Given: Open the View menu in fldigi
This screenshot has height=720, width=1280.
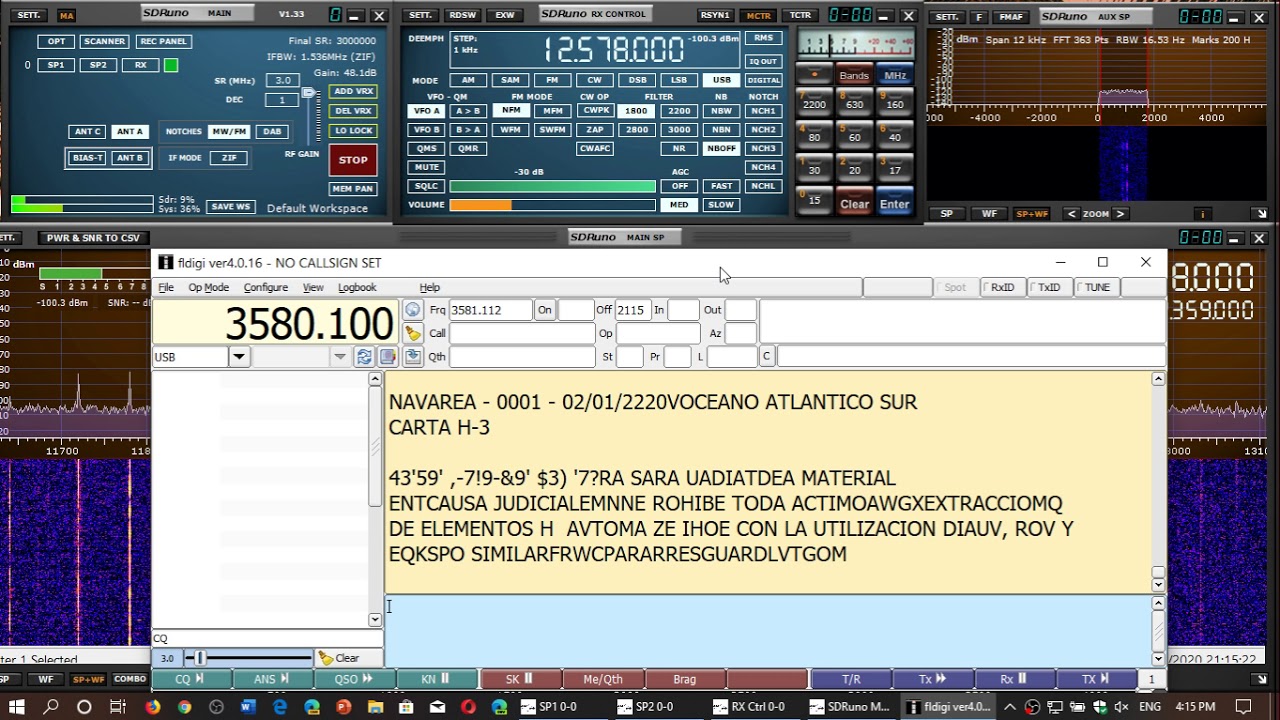Looking at the screenshot, I should [313, 287].
